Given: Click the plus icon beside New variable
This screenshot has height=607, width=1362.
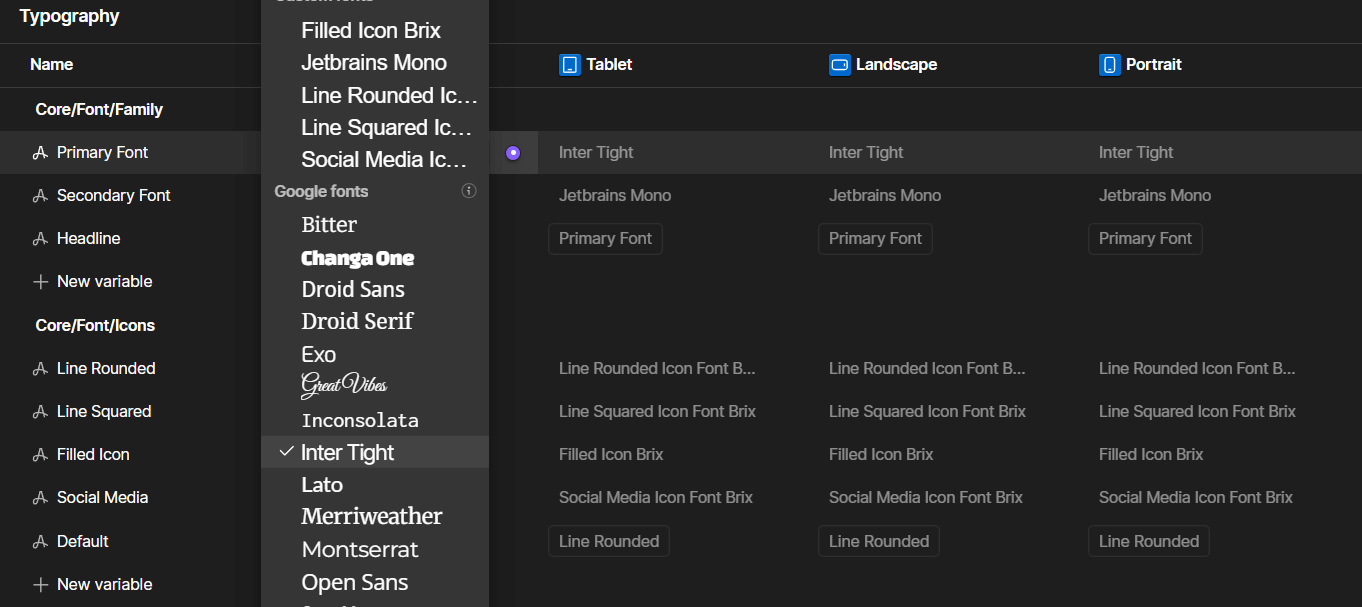Looking at the screenshot, I should coord(41,281).
